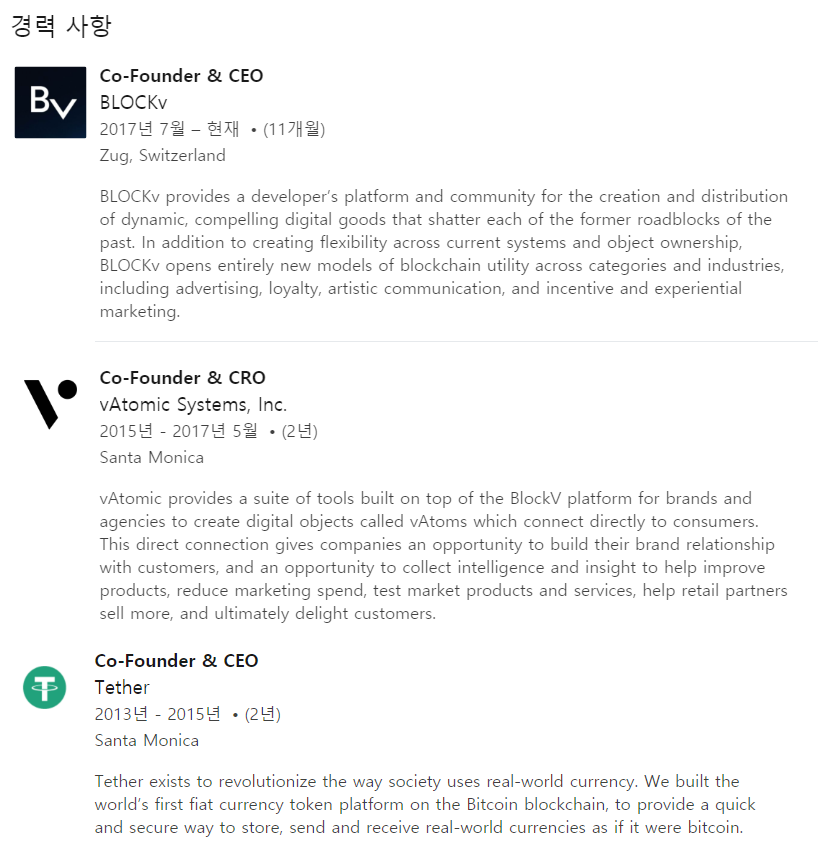Screen dimensions: 818x853
Task: Click Santa Monica location under vAtomic Systems
Action: (151, 458)
